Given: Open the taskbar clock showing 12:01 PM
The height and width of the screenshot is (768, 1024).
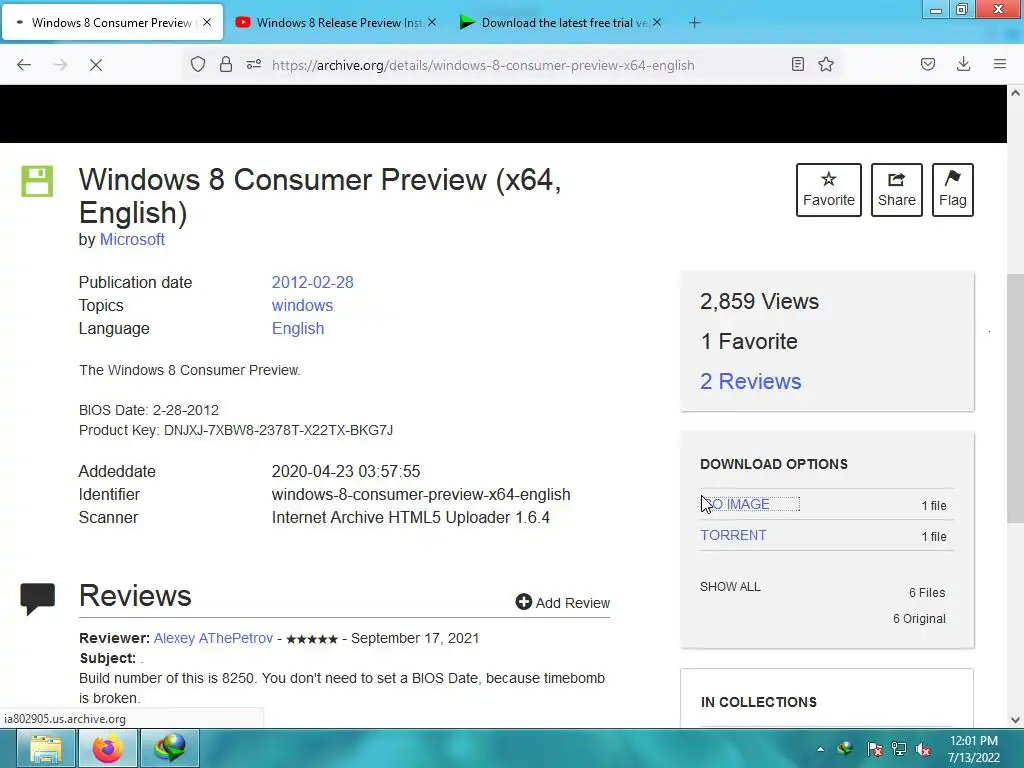Looking at the screenshot, I should (x=974, y=749).
